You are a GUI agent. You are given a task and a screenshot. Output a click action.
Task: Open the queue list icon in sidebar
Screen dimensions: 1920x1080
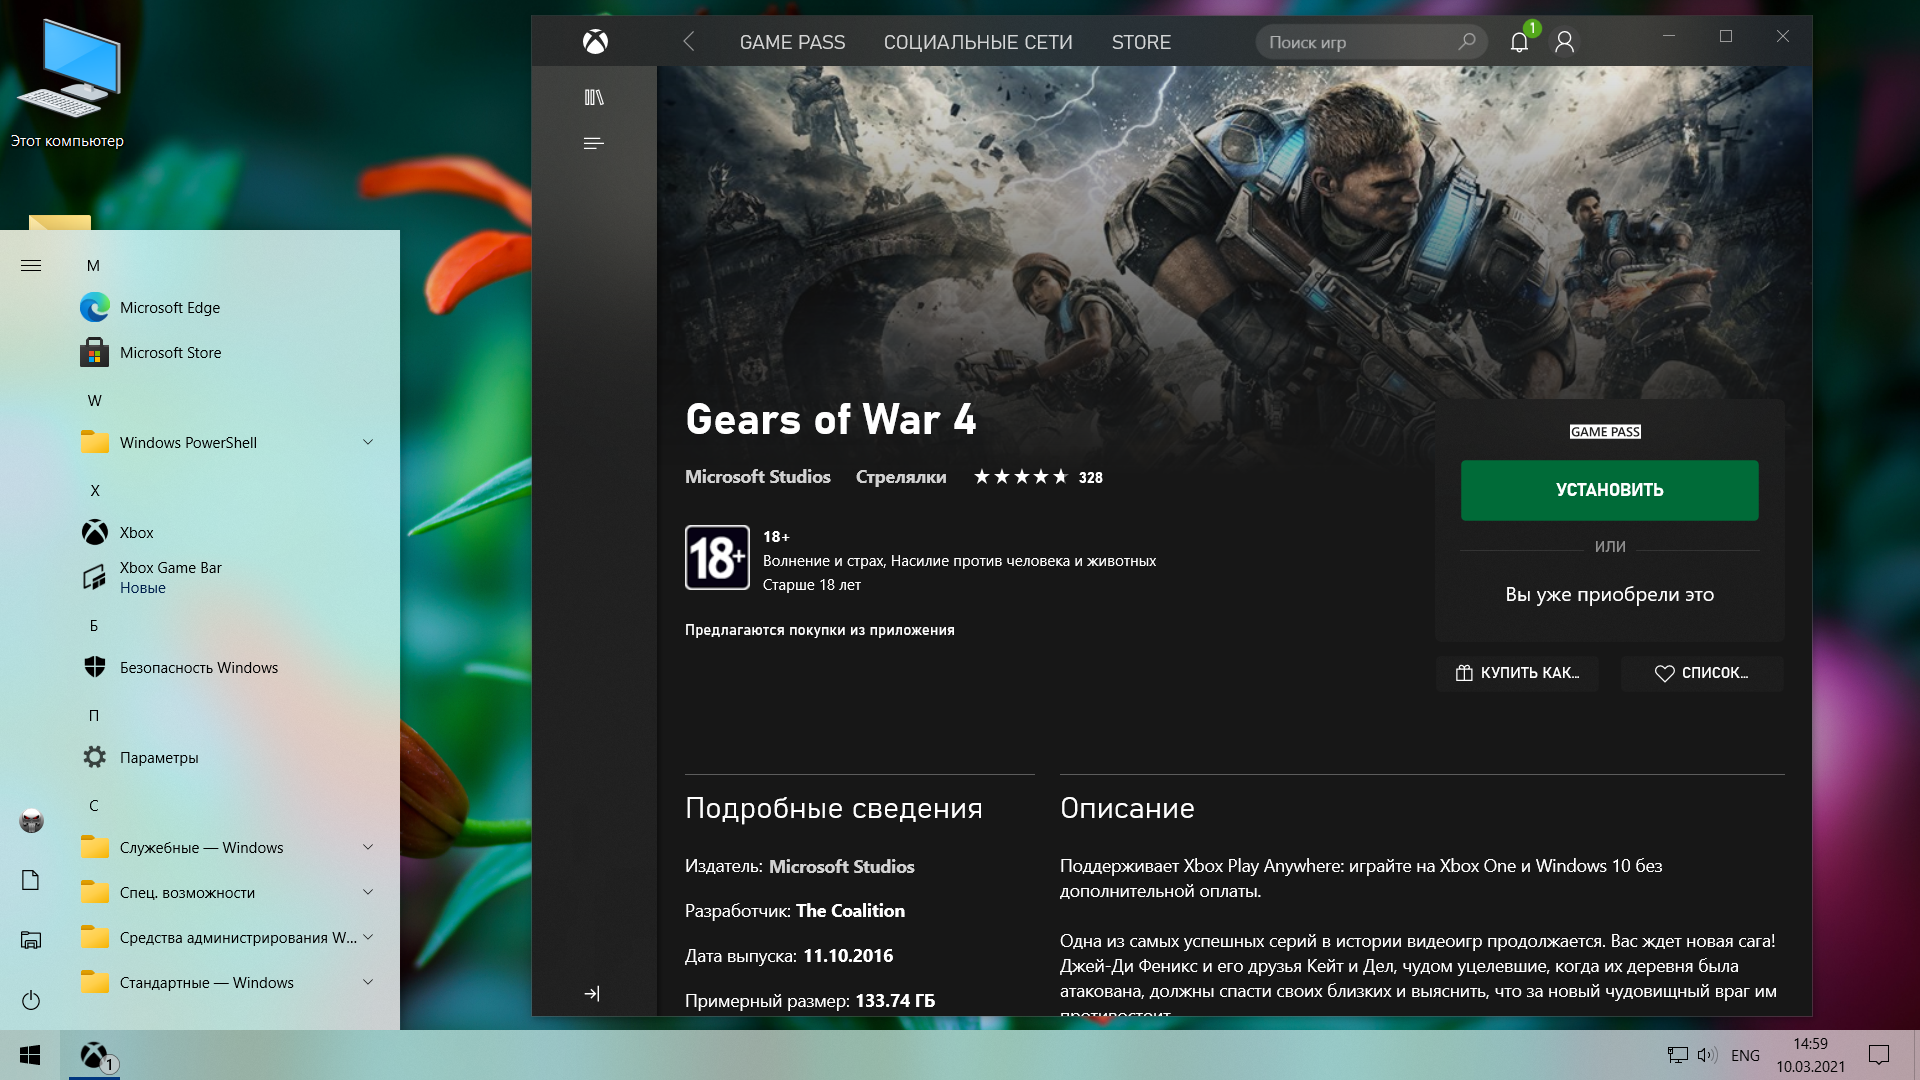(594, 143)
